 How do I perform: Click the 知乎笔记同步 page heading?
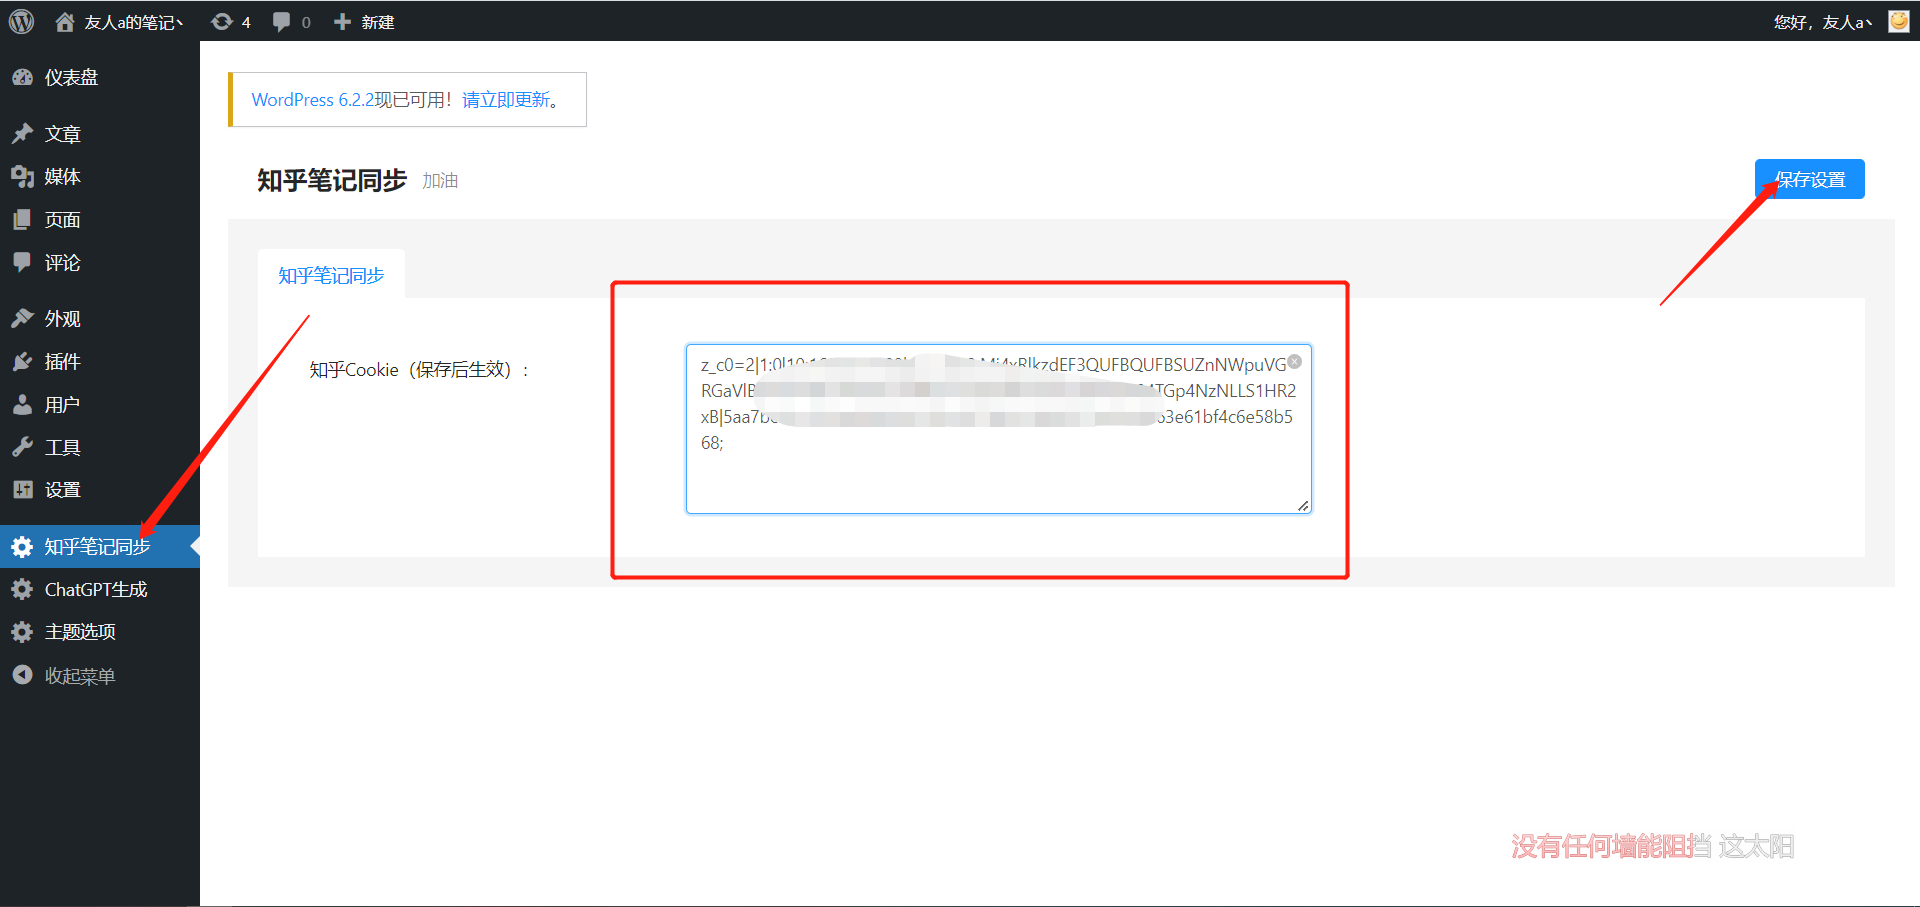(332, 180)
